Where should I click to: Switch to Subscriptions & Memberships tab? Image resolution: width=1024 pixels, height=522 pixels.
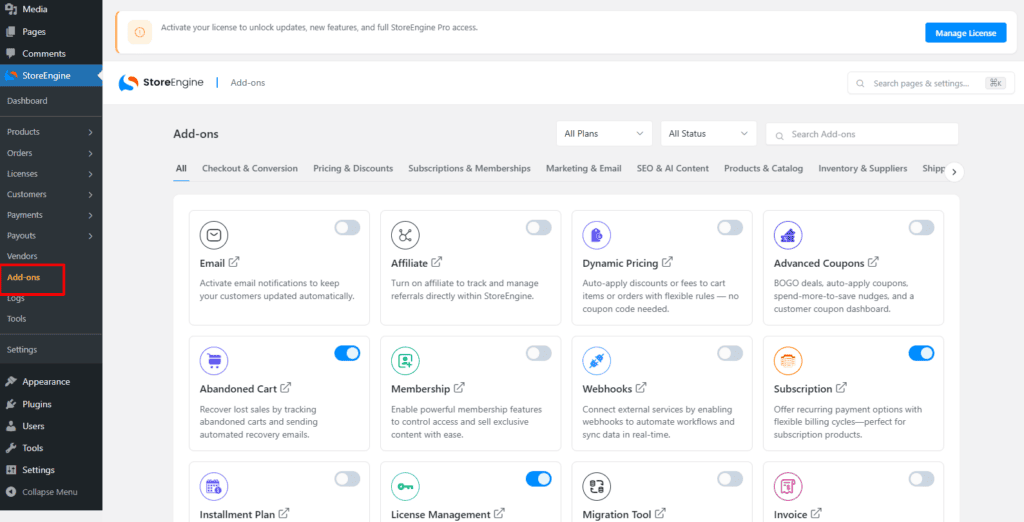[470, 169]
